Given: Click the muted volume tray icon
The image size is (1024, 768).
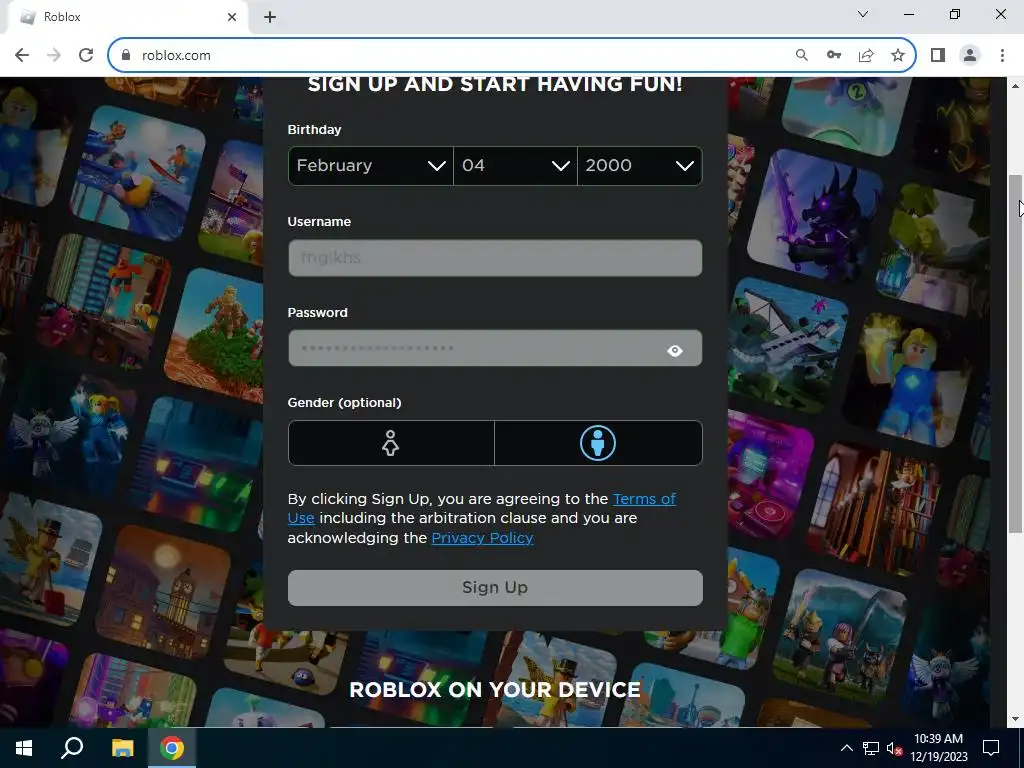Looking at the screenshot, I should pos(895,748).
